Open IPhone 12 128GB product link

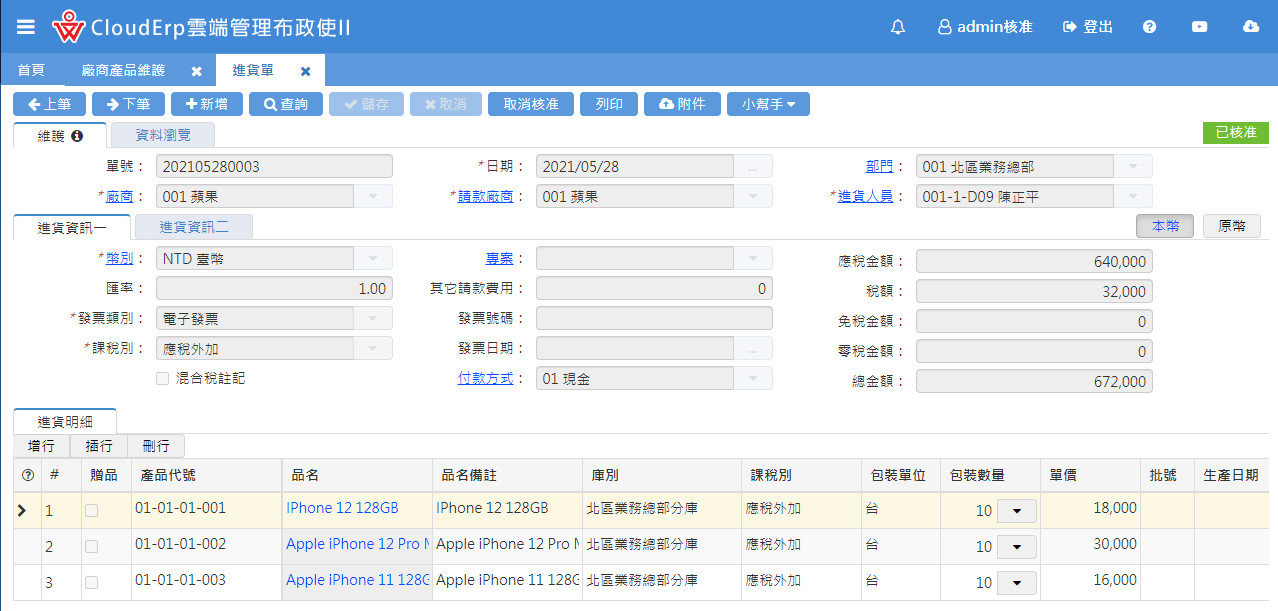point(342,508)
